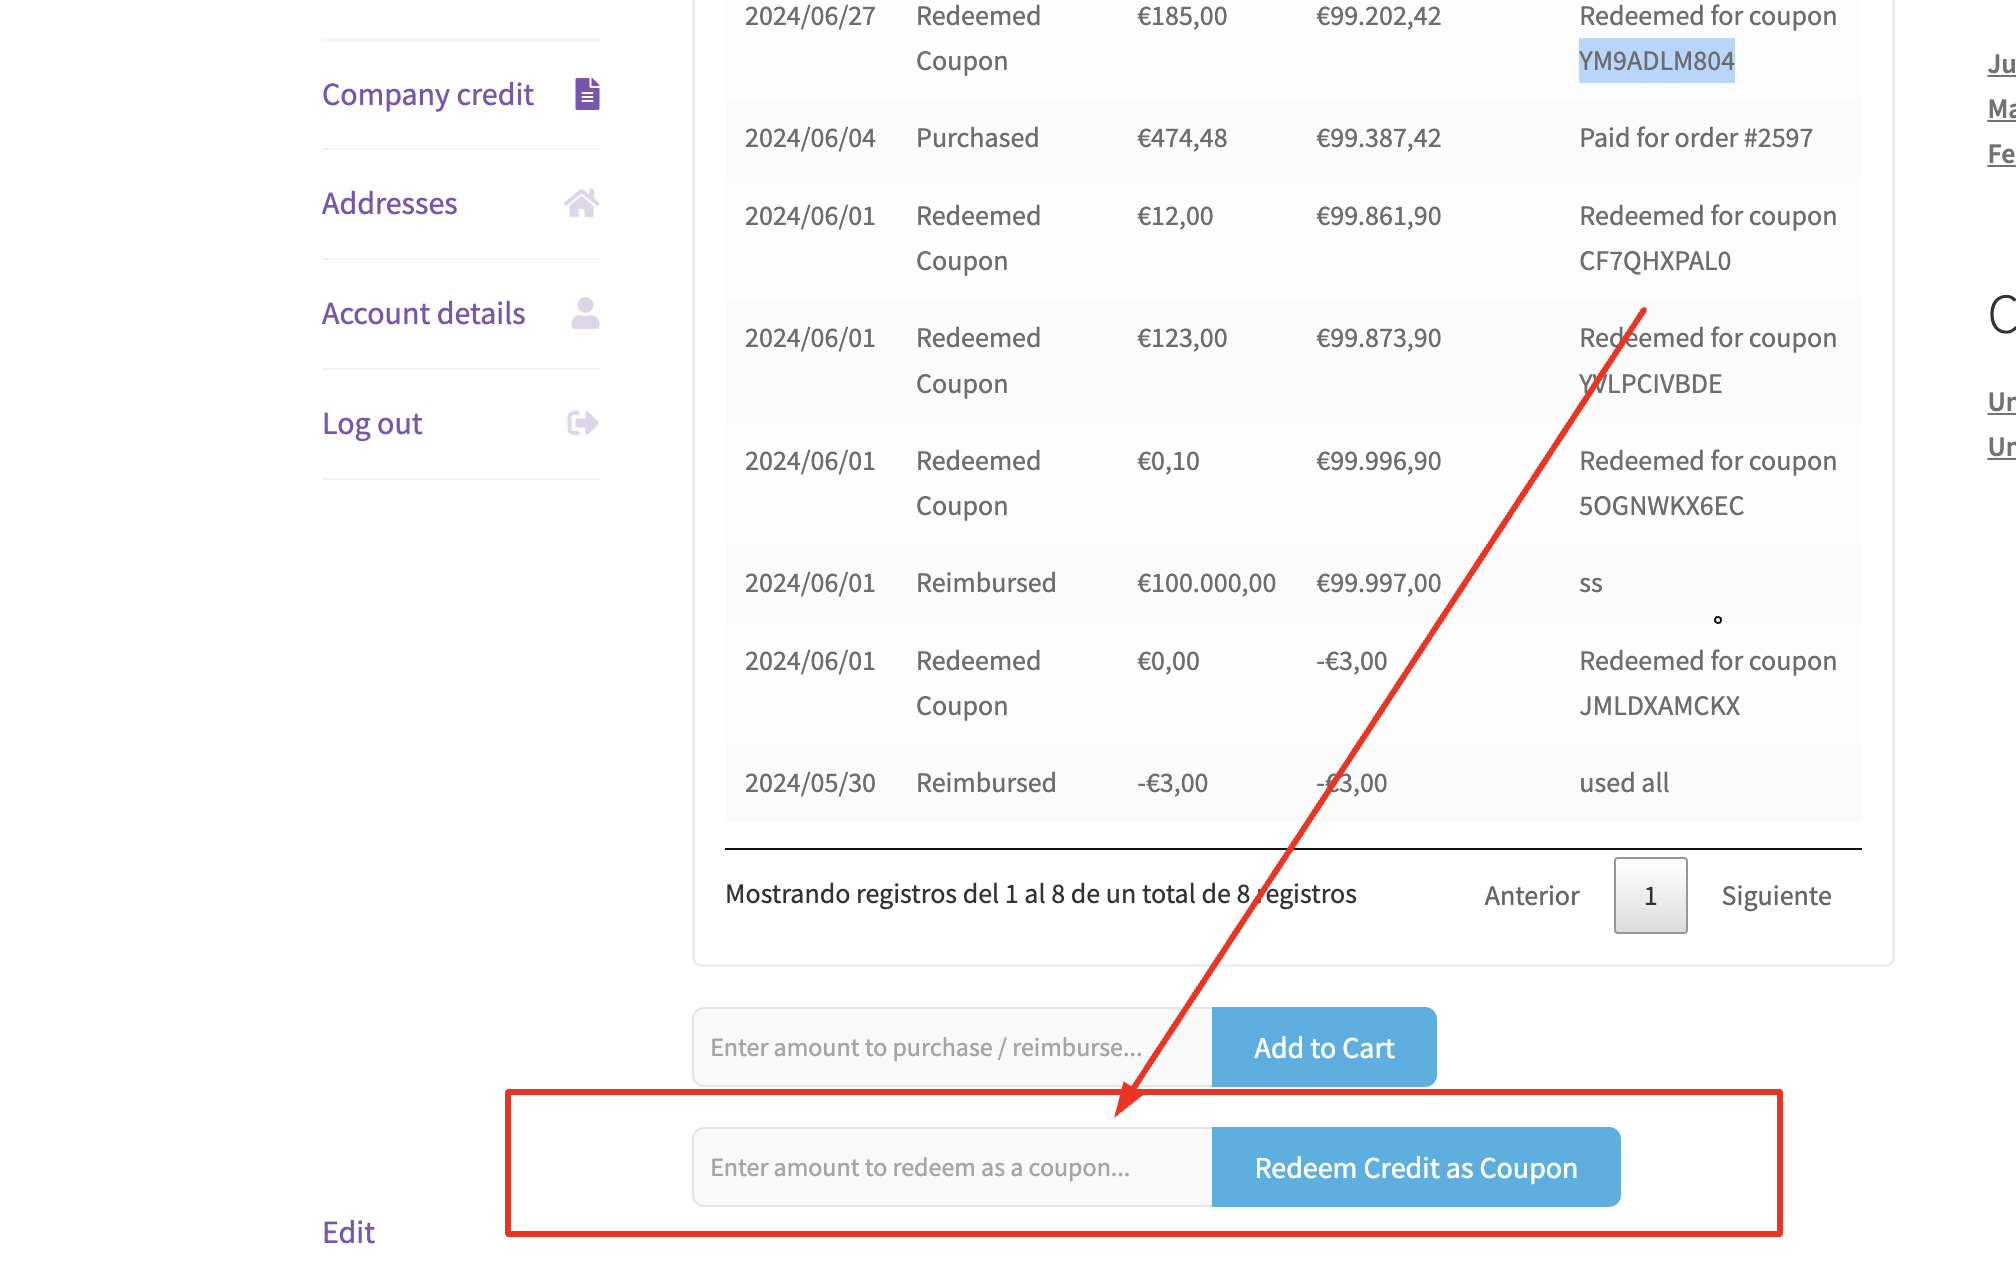Focus the amount to redeem as coupon field
2016x1282 pixels.
pos(952,1167)
